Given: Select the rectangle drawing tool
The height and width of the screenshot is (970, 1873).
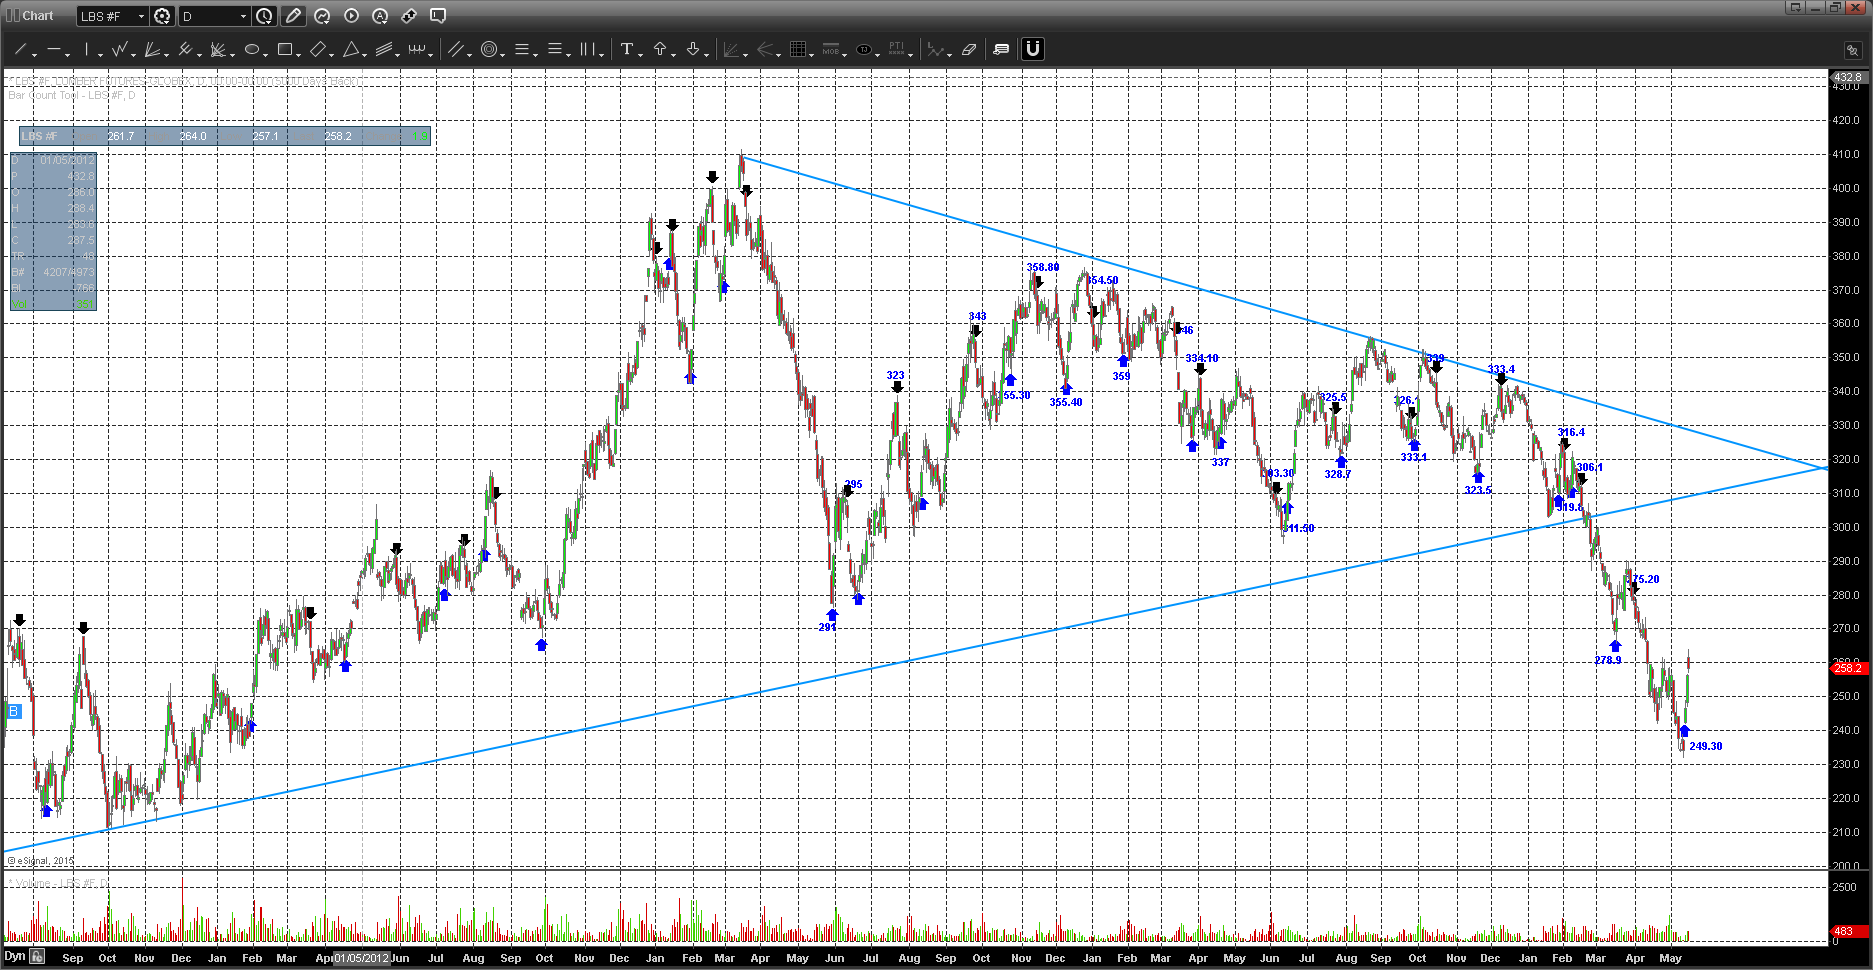Looking at the screenshot, I should (285, 49).
